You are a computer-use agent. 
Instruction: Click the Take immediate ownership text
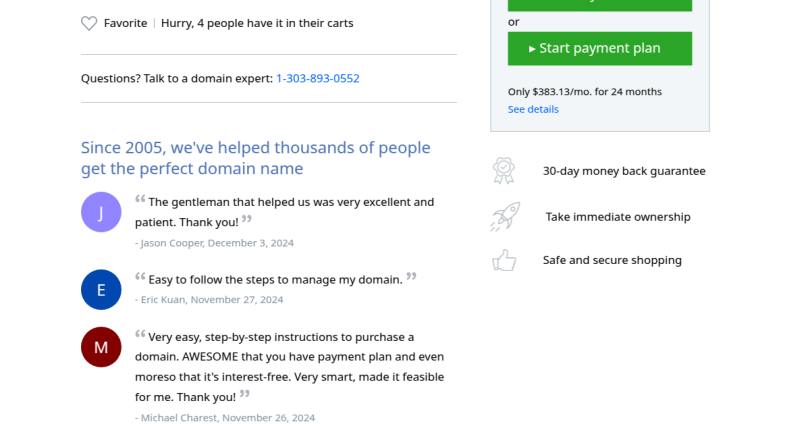coord(618,217)
